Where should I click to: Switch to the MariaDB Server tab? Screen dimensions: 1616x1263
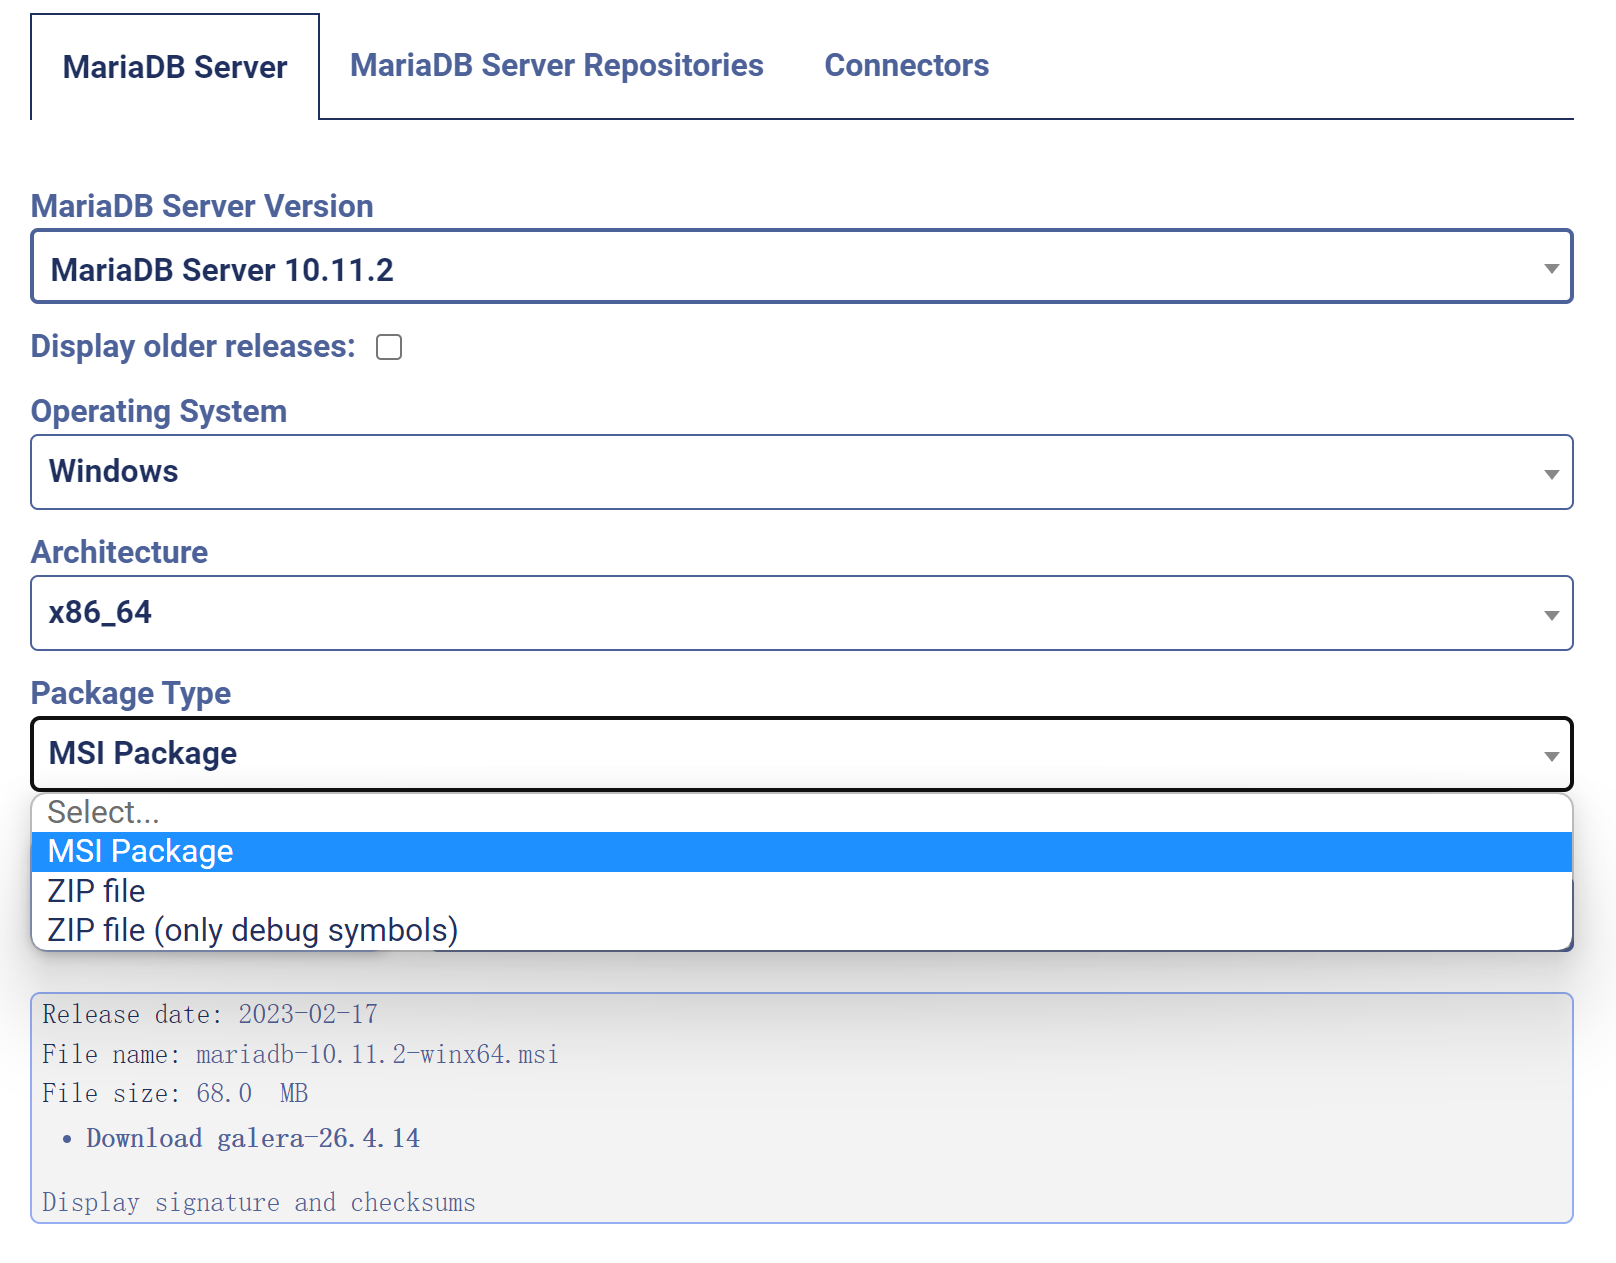pos(175,67)
